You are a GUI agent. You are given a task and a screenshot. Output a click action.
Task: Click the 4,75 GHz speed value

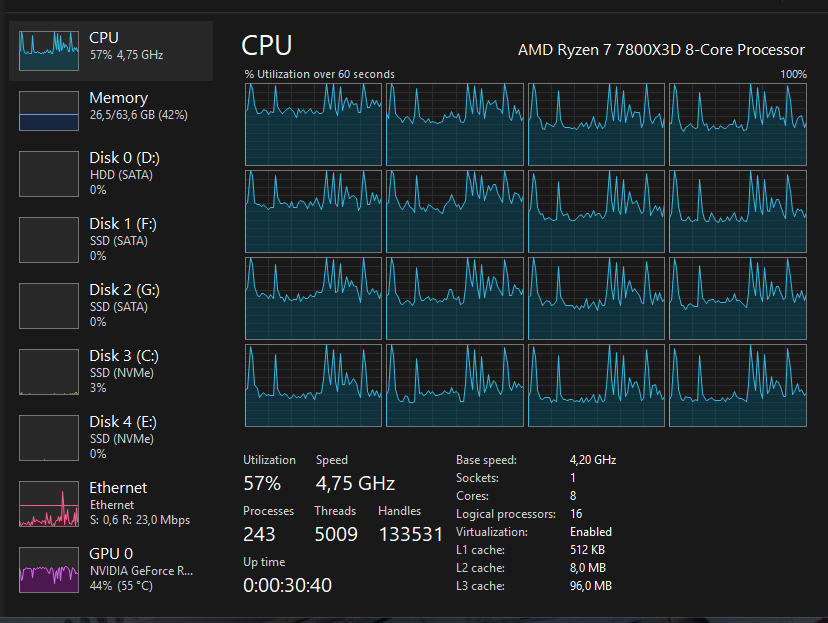click(x=355, y=484)
